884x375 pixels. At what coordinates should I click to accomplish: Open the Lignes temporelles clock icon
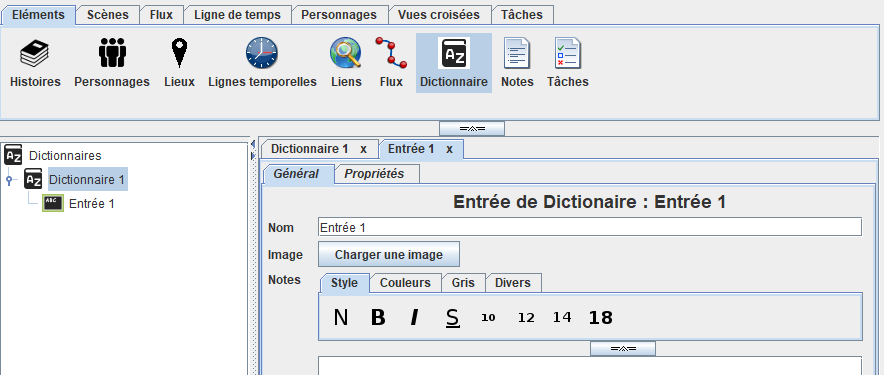262,53
